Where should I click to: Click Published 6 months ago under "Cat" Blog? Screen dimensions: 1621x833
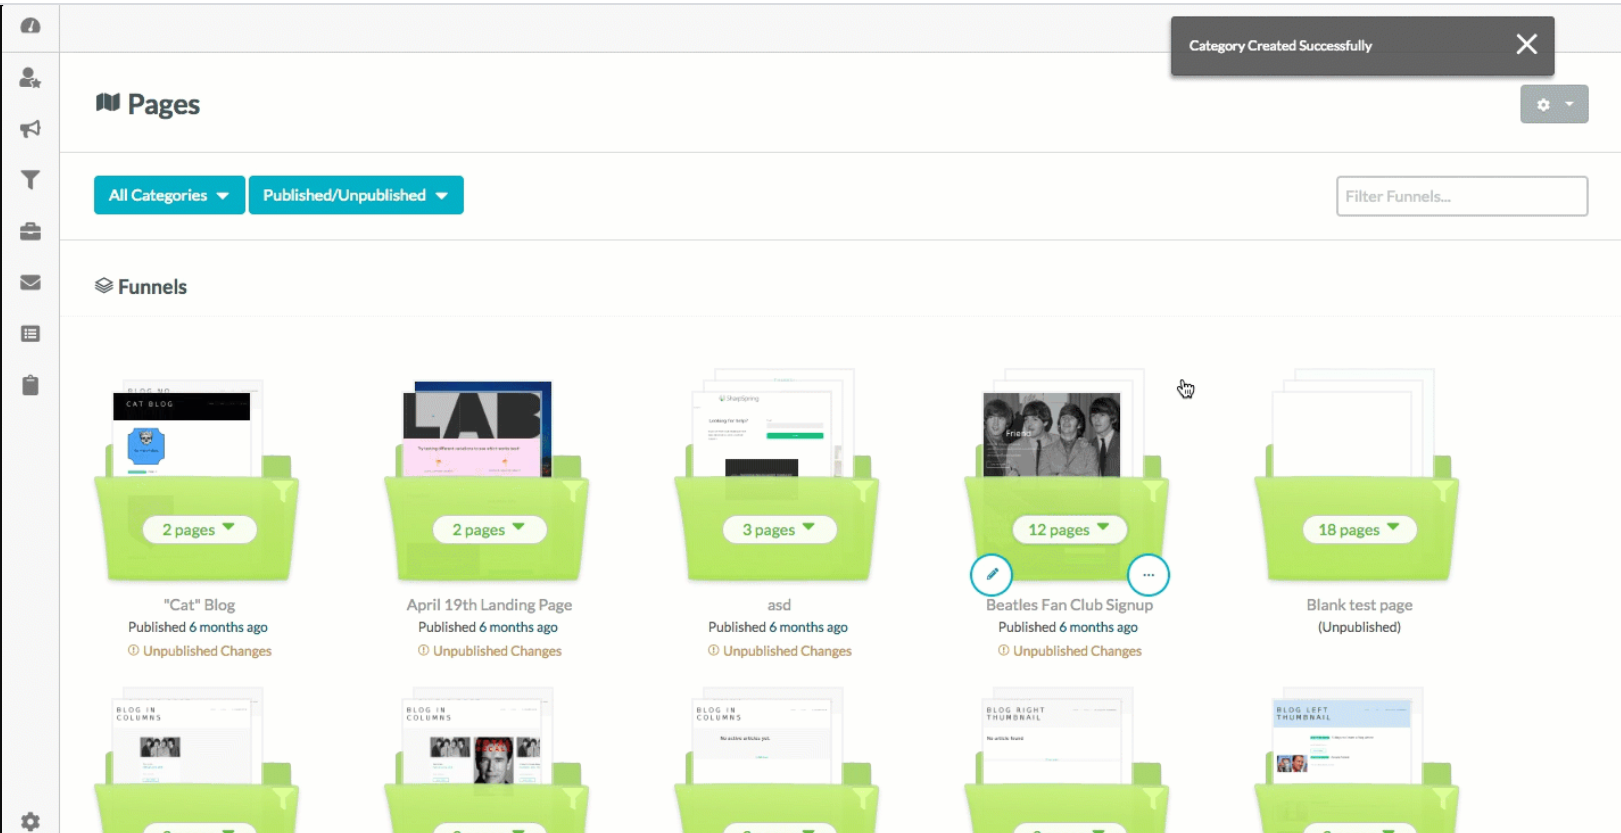(x=198, y=627)
